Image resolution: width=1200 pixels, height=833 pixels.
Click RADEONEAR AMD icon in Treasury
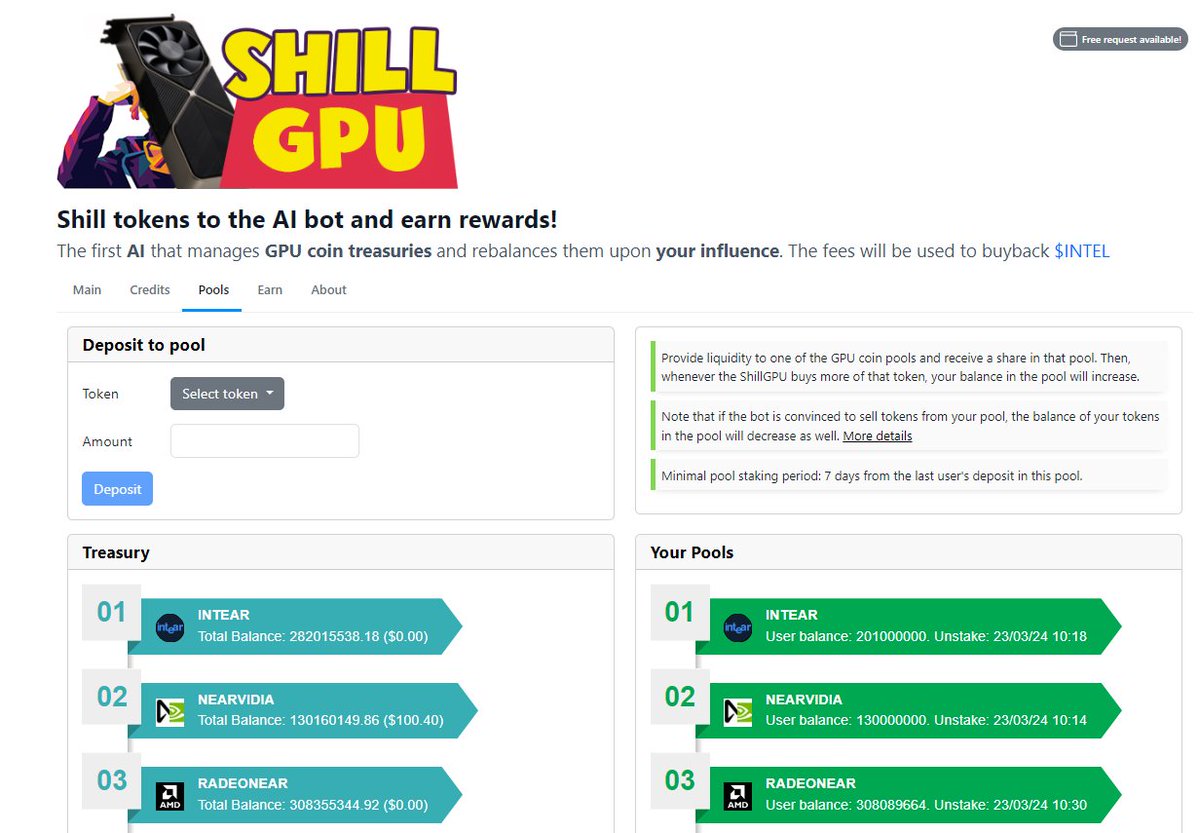[x=170, y=796]
